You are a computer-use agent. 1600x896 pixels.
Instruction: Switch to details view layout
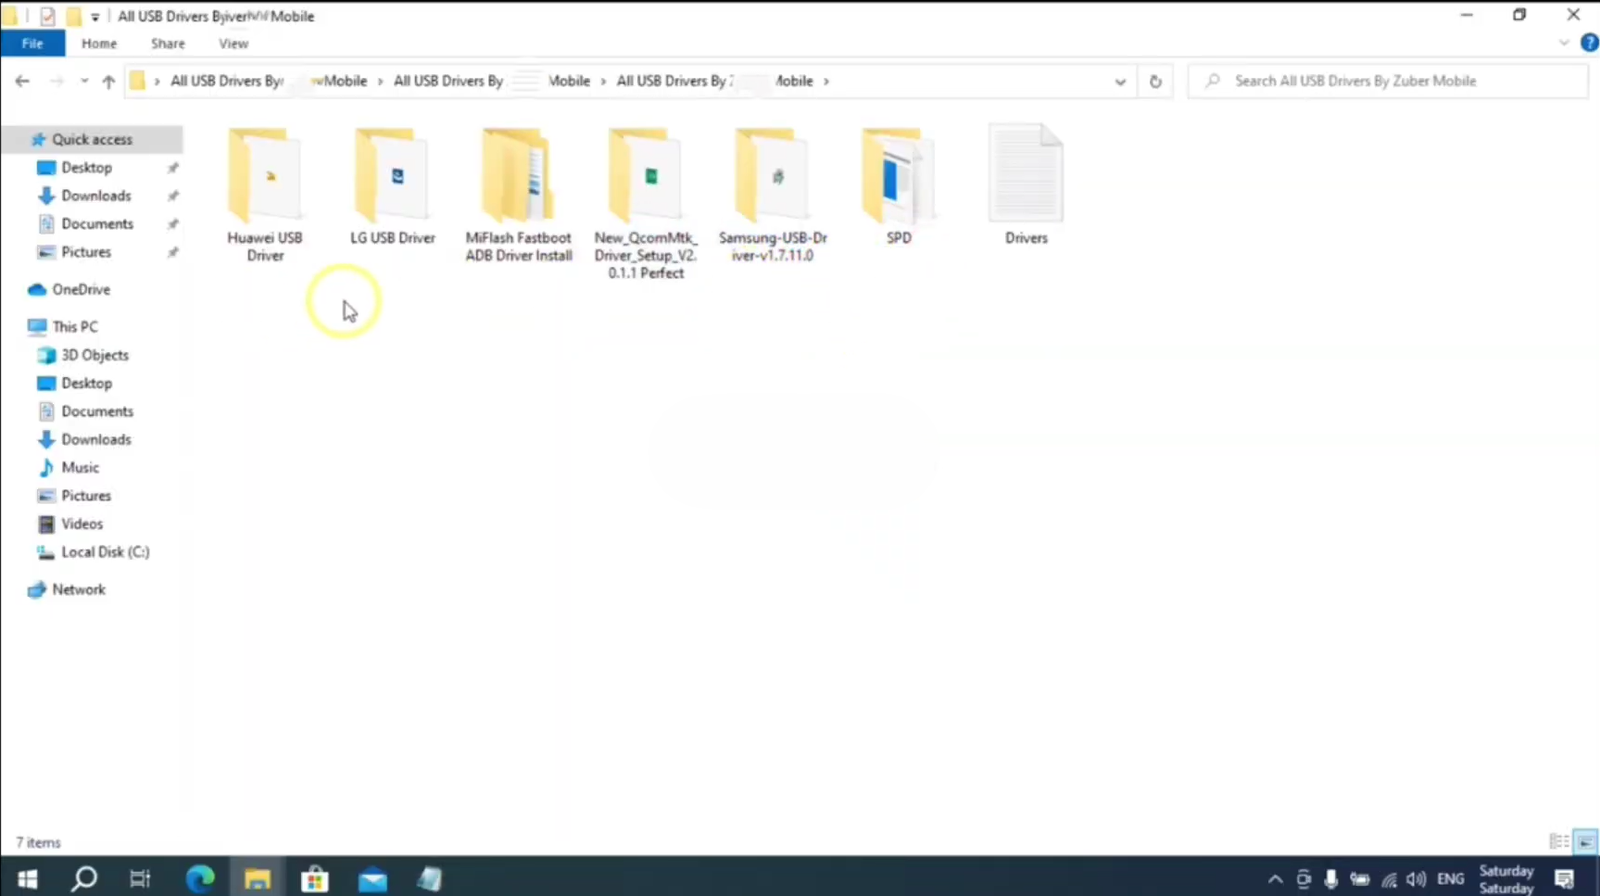[1558, 842]
